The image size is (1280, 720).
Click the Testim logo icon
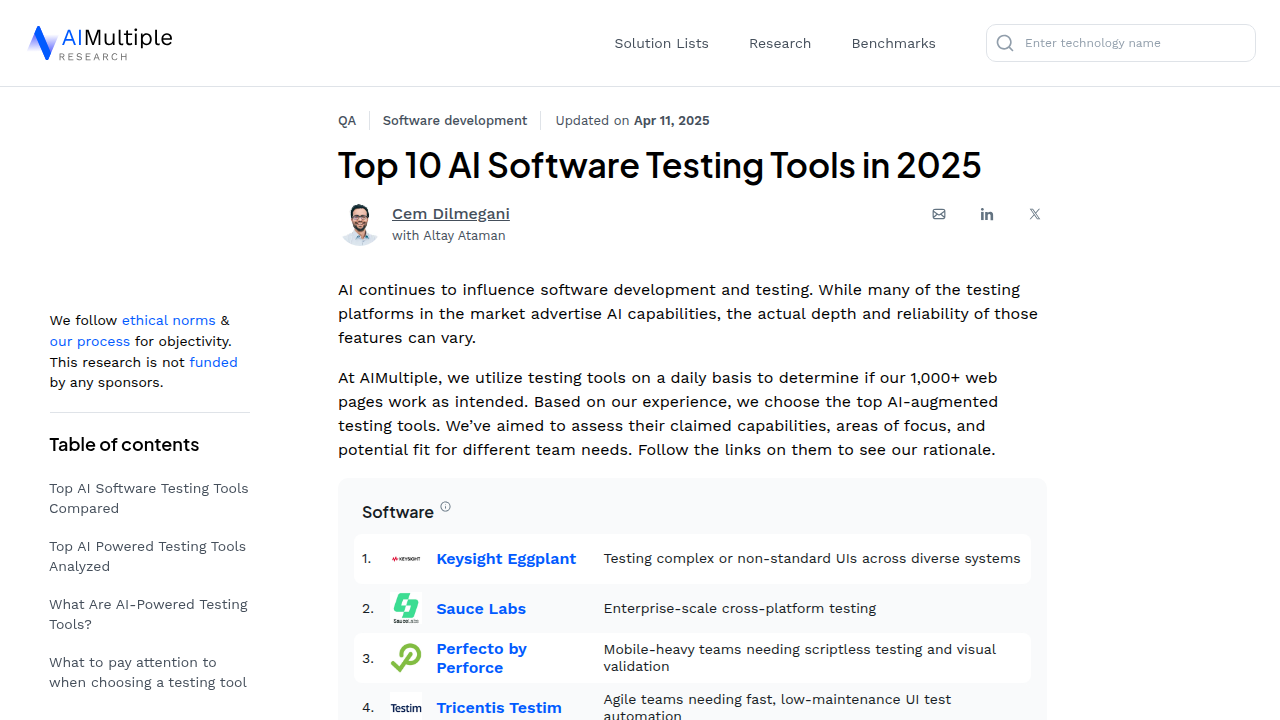[406, 707]
